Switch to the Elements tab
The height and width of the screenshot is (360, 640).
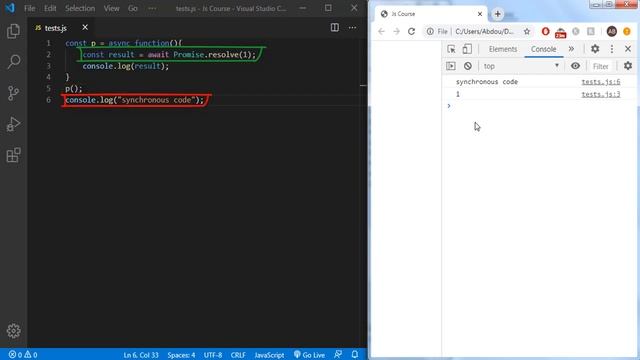click(x=503, y=49)
